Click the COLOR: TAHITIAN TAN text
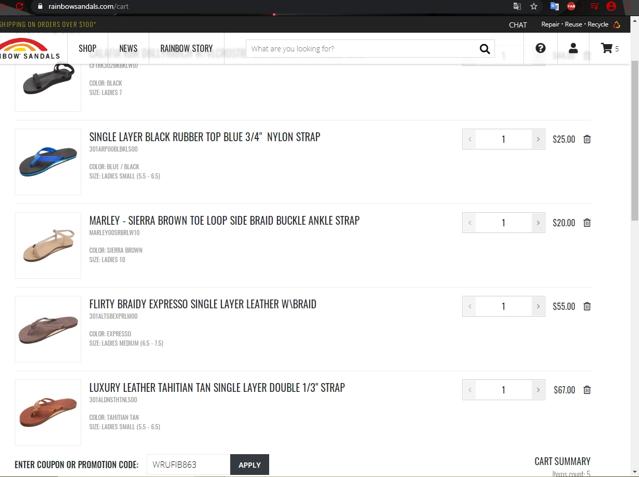This screenshot has height=477, width=639. [x=114, y=417]
